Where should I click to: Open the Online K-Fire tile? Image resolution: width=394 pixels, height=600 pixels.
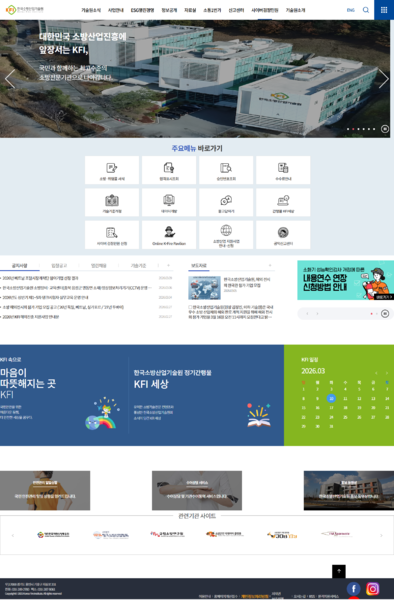[x=169, y=235]
